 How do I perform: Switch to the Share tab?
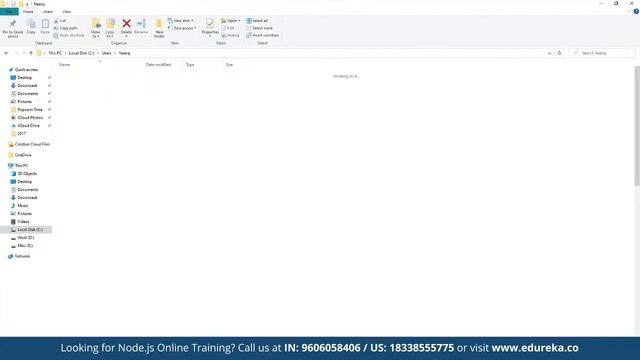(x=48, y=12)
